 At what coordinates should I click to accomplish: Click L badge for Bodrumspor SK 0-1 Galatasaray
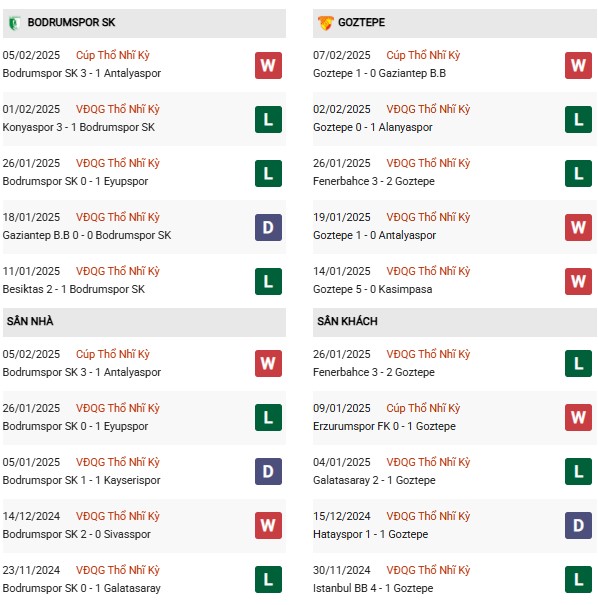point(268,579)
